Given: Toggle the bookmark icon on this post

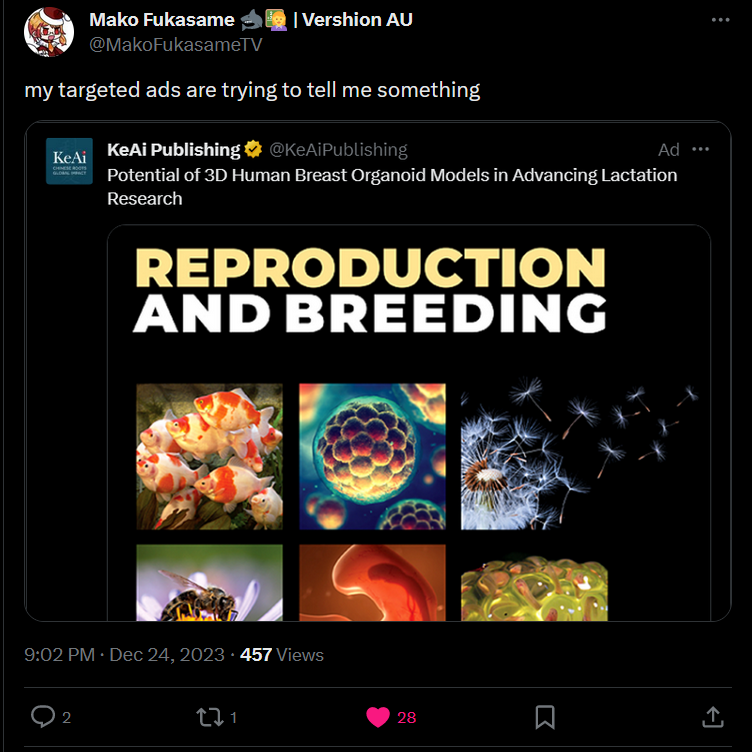Looking at the screenshot, I should click(x=545, y=716).
